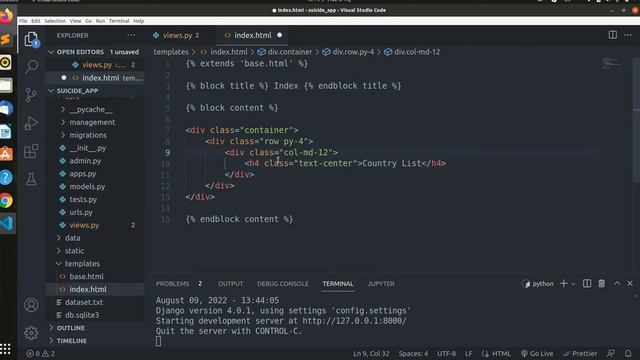
Task: Open Explorer Views and More Actions ellipsis
Action: pos(131,35)
